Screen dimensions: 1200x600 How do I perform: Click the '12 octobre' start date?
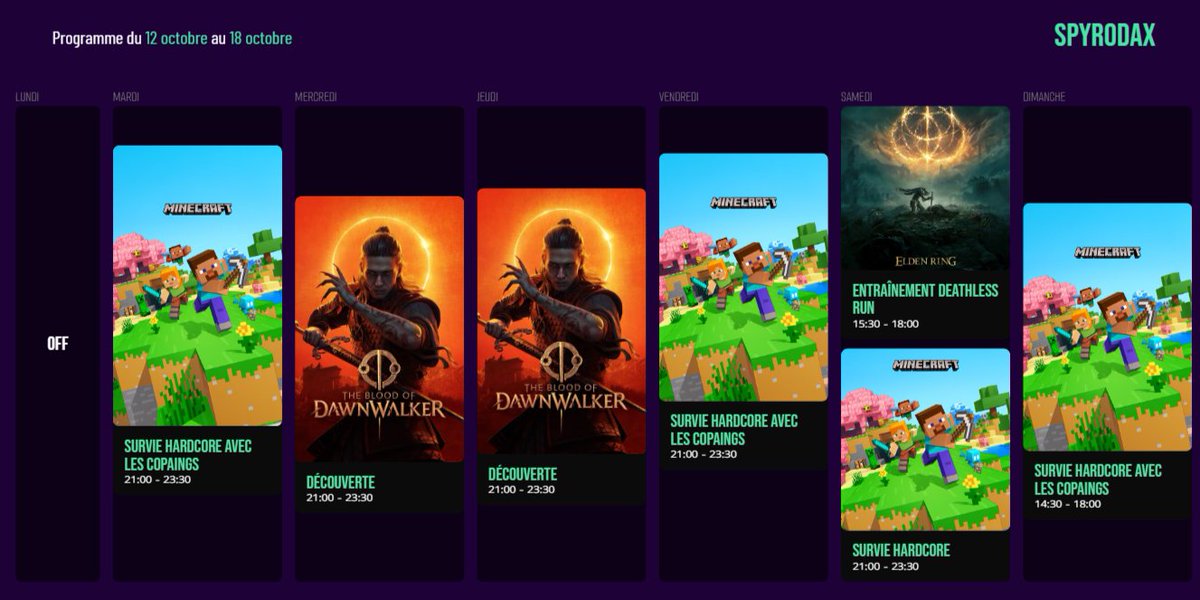point(176,38)
